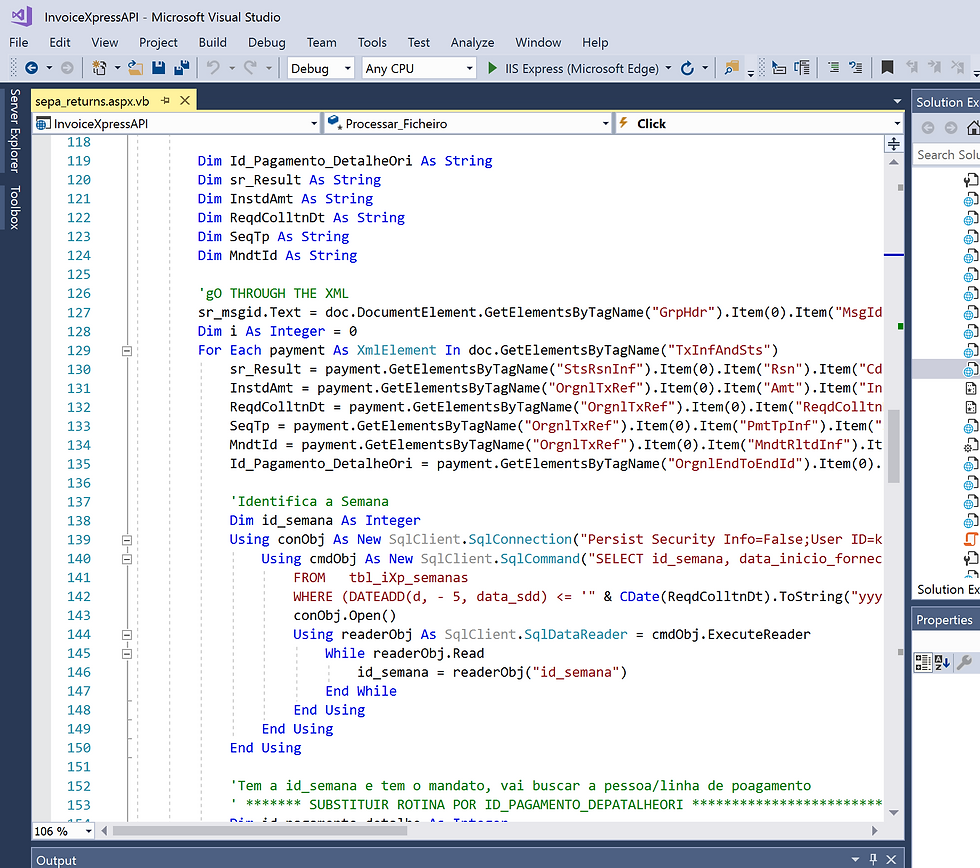Collapse the Using conObj block at line 139
980x868 pixels.
127,540
